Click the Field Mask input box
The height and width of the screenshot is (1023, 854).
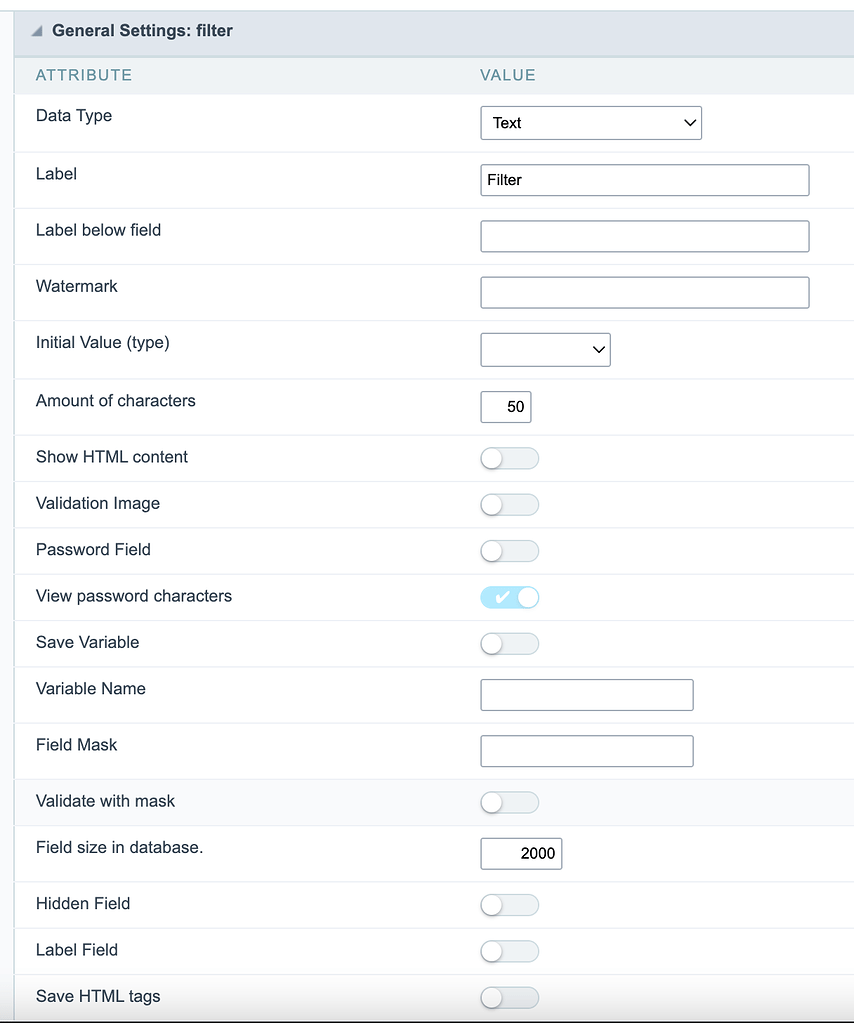click(587, 751)
